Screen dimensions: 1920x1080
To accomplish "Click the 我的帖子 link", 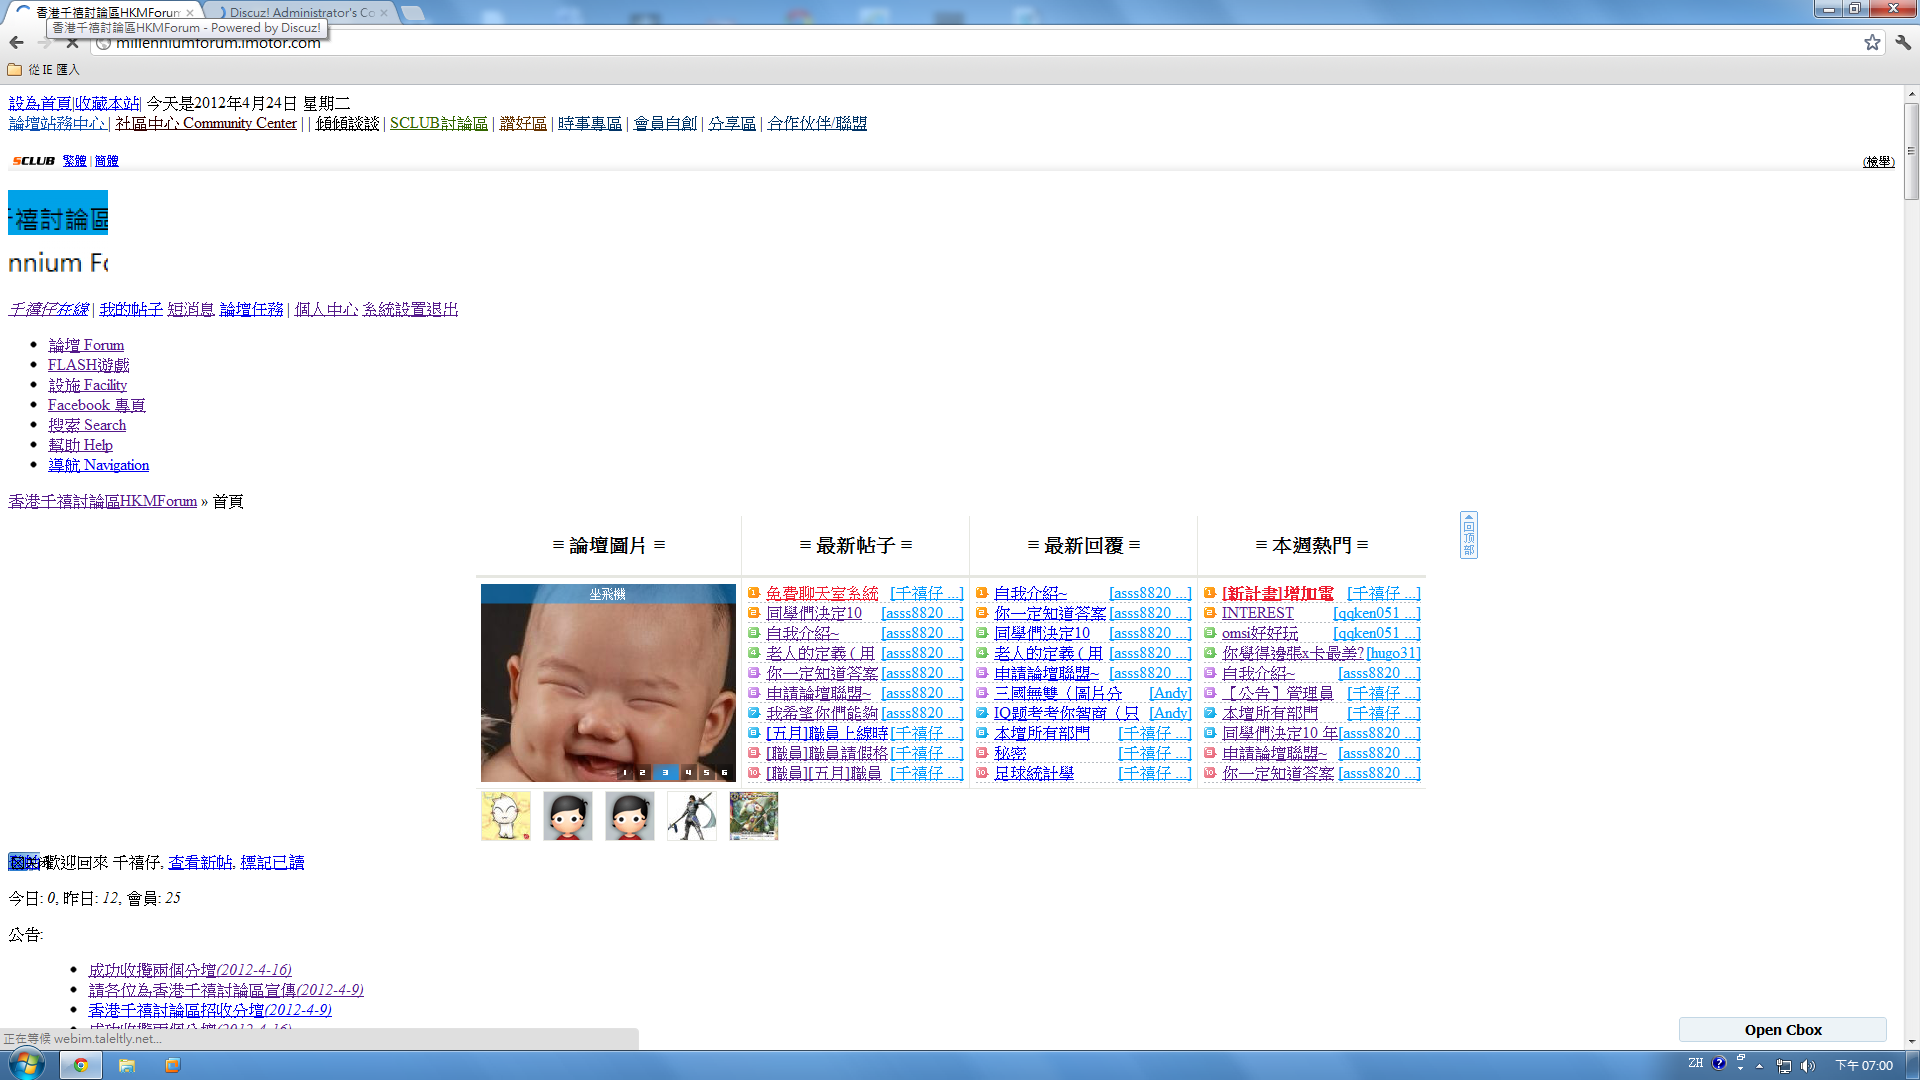I will 131,309.
